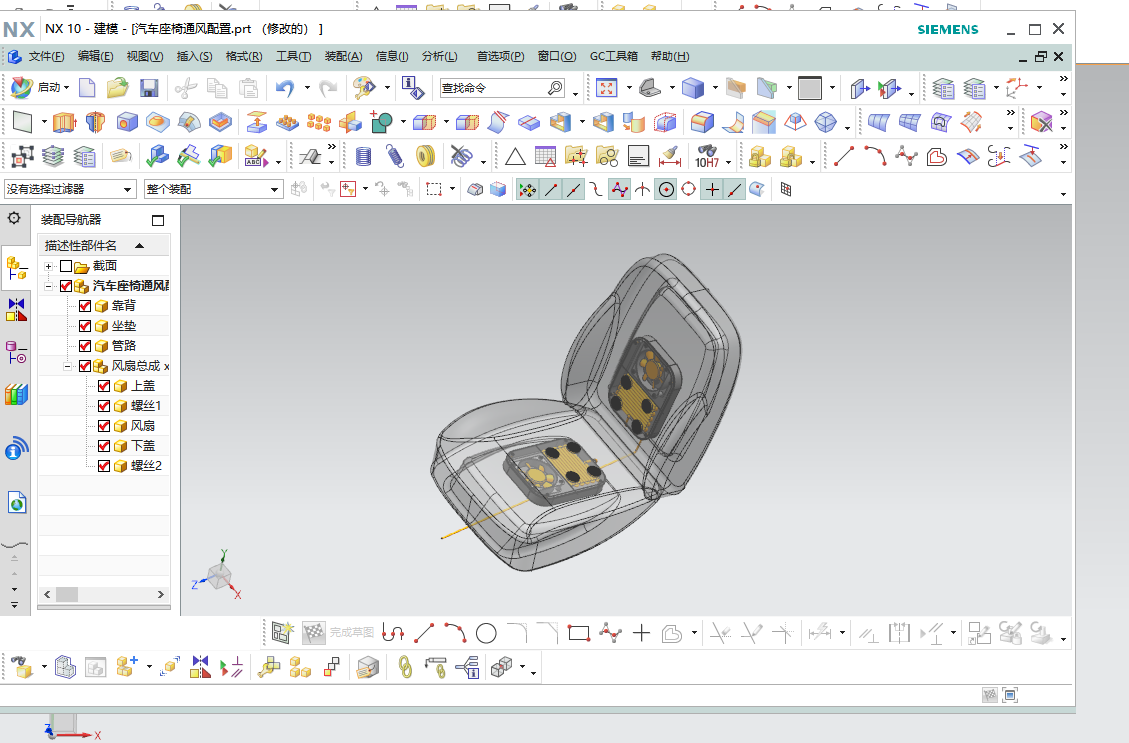Collapse the 汽车座椅通风配置 root node
This screenshot has width=1129, height=743.
click(48, 287)
